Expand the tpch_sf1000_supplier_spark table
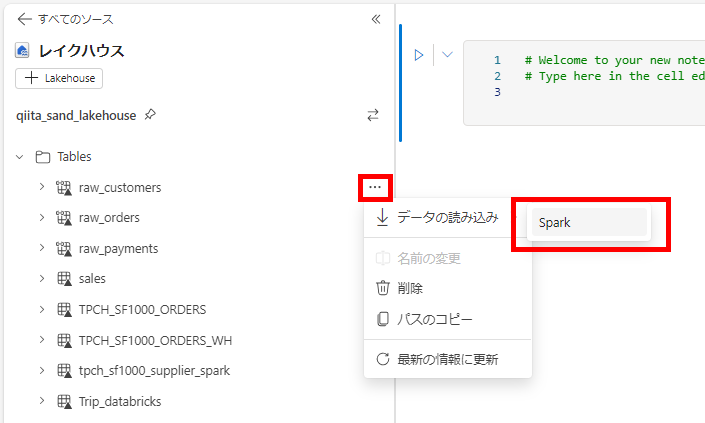The width and height of the screenshot is (705, 423). [x=41, y=370]
